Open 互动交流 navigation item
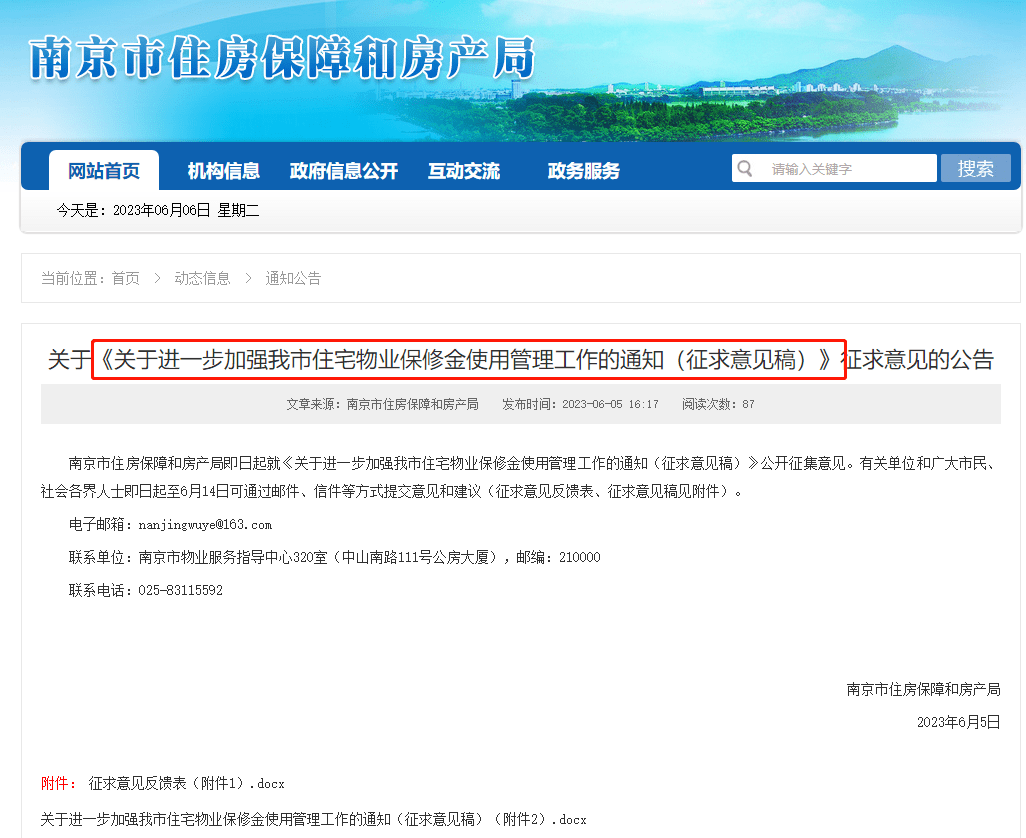Viewport: 1026px width, 838px height. point(464,171)
